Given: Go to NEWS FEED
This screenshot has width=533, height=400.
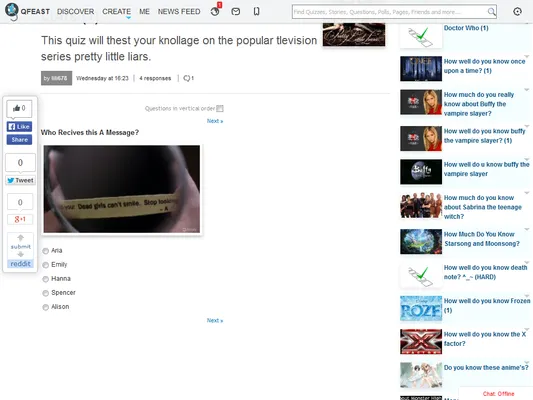Looking at the screenshot, I should pyautogui.click(x=179, y=12).
